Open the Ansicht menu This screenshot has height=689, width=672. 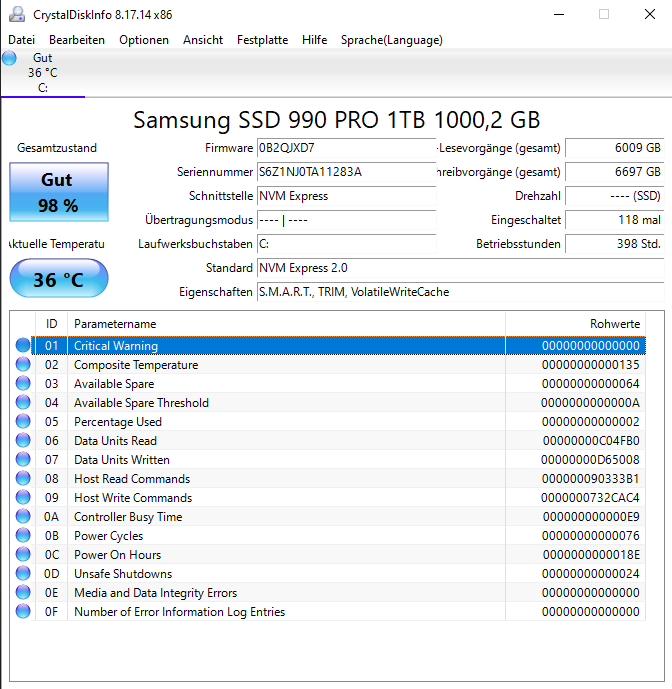tap(203, 40)
